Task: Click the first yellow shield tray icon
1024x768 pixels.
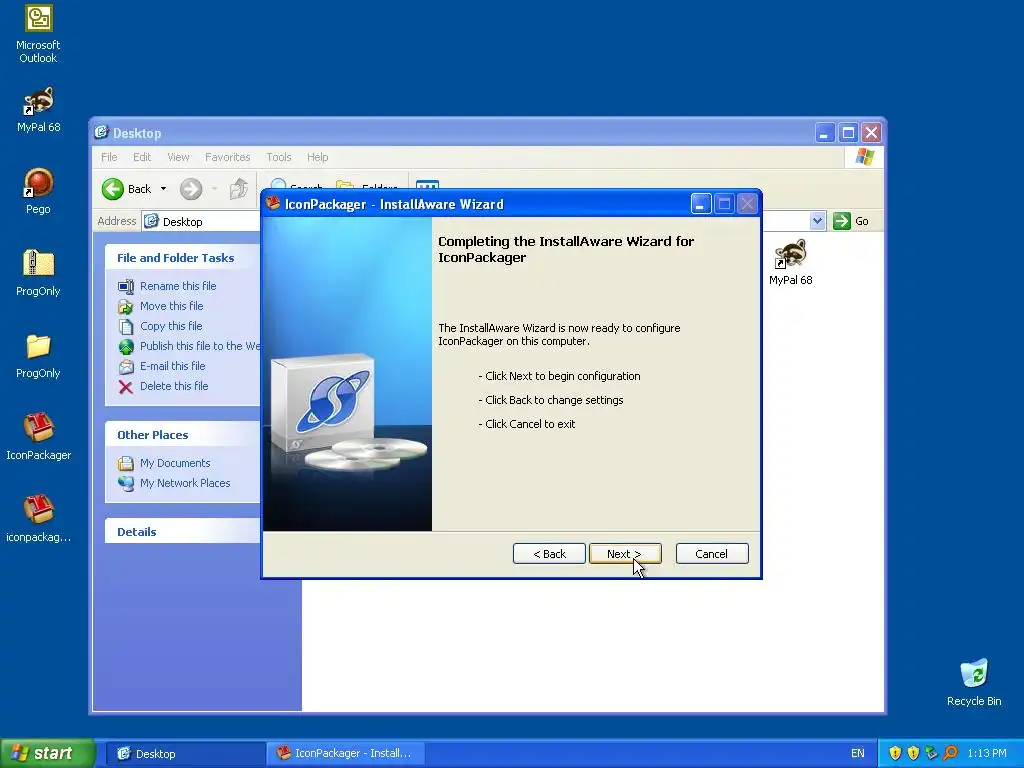Action: [x=895, y=753]
